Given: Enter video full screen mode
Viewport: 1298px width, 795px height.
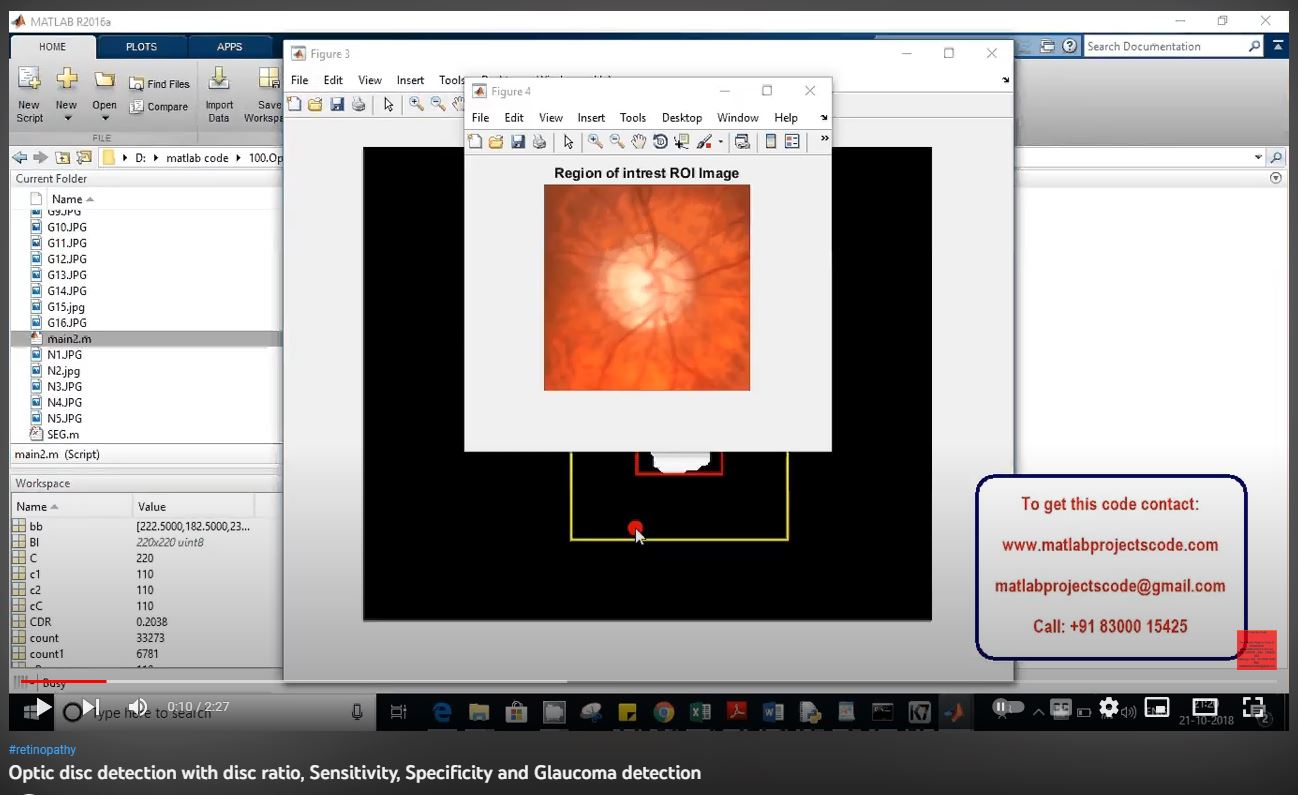Looking at the screenshot, I should (1253, 707).
